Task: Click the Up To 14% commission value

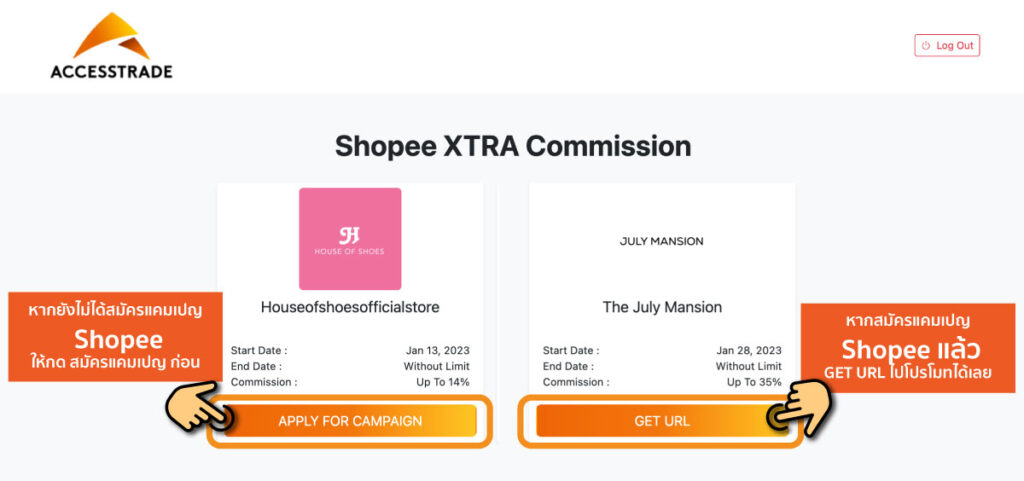Action: [442, 382]
